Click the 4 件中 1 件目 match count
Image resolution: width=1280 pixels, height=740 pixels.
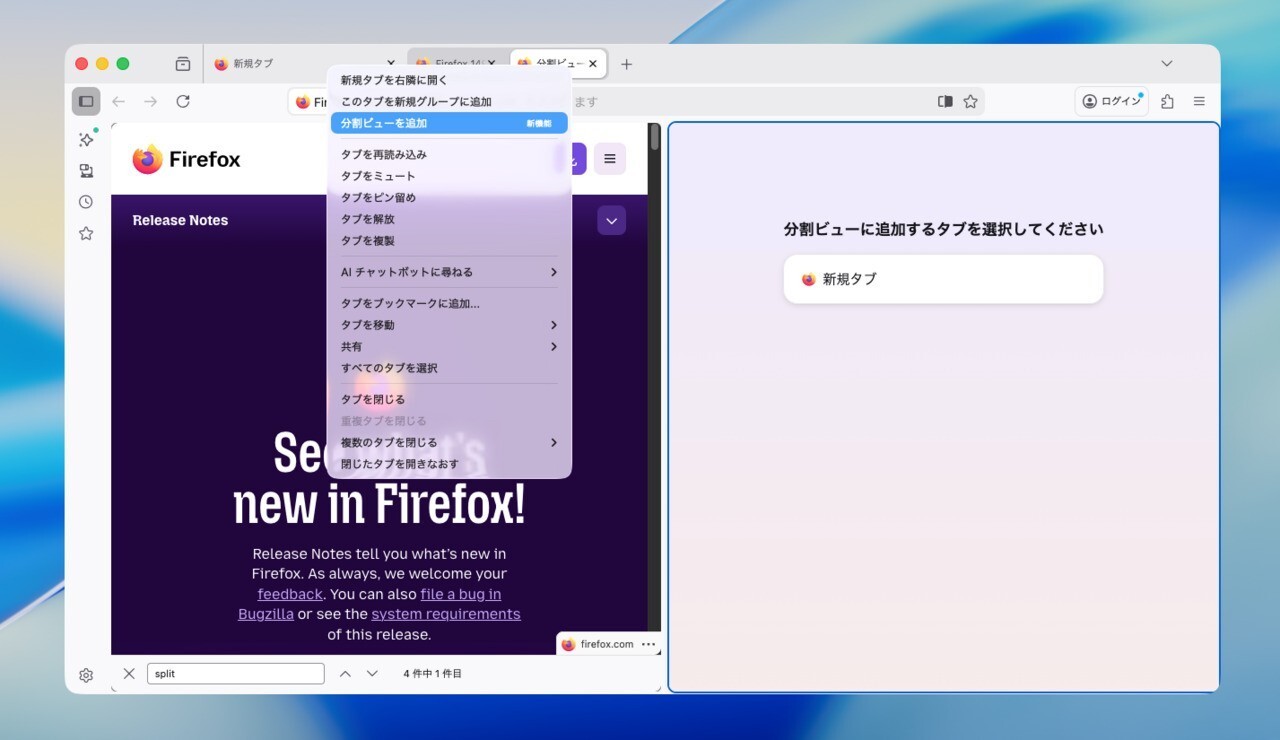pos(433,674)
